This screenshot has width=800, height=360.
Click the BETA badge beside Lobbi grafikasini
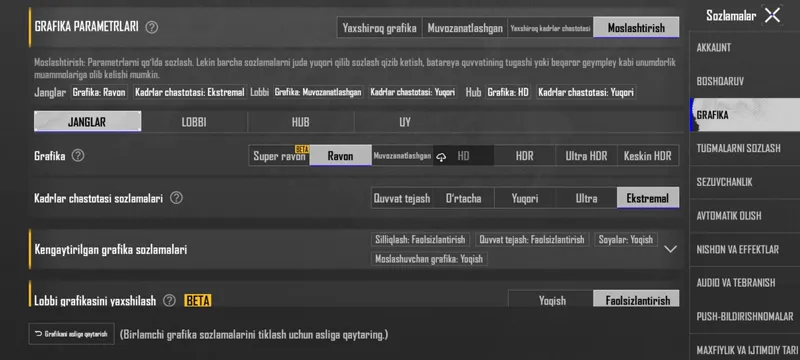198,300
